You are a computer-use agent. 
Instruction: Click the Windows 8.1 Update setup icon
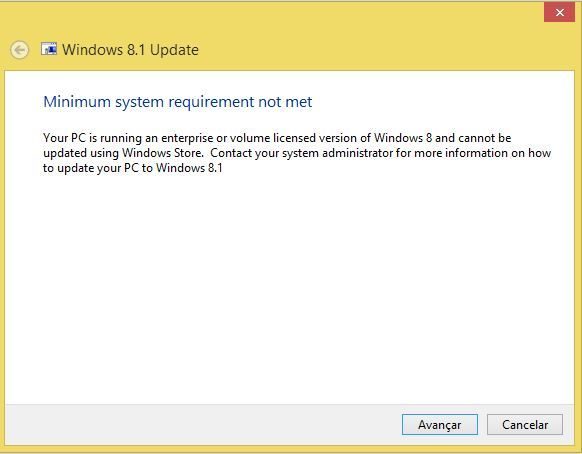click(49, 49)
